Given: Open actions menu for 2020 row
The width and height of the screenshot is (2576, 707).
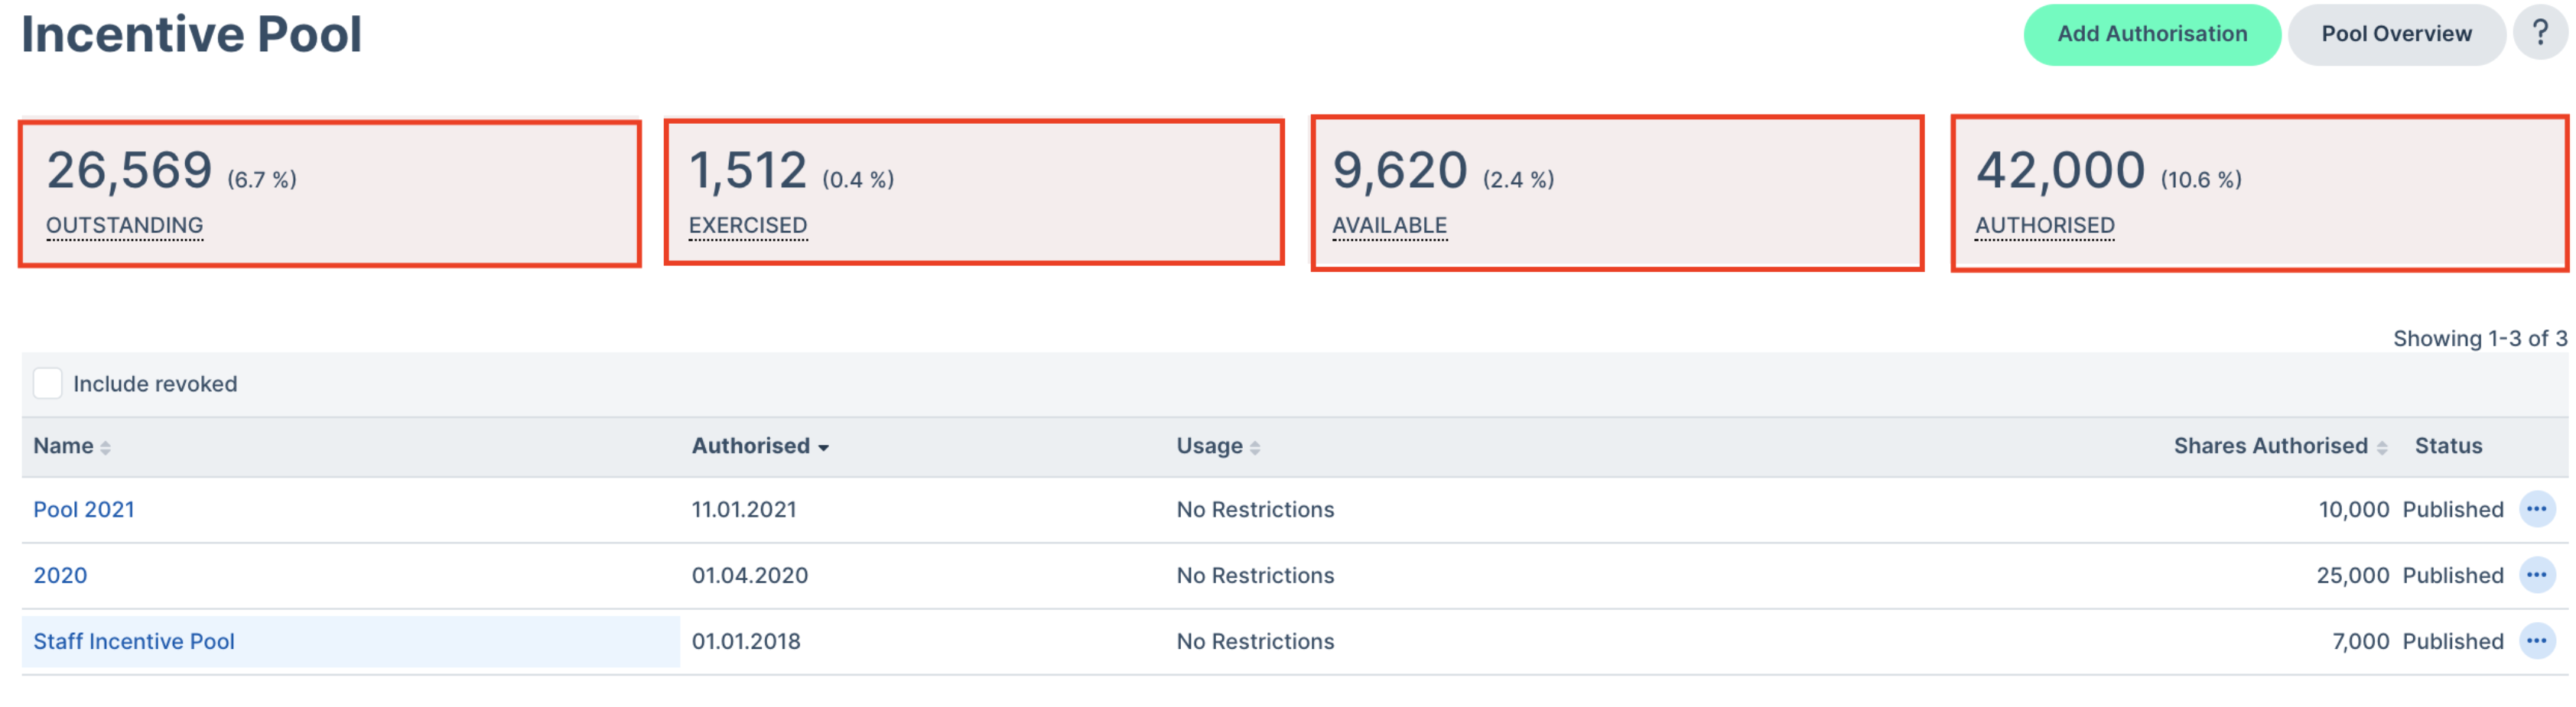Looking at the screenshot, I should click(x=2537, y=575).
